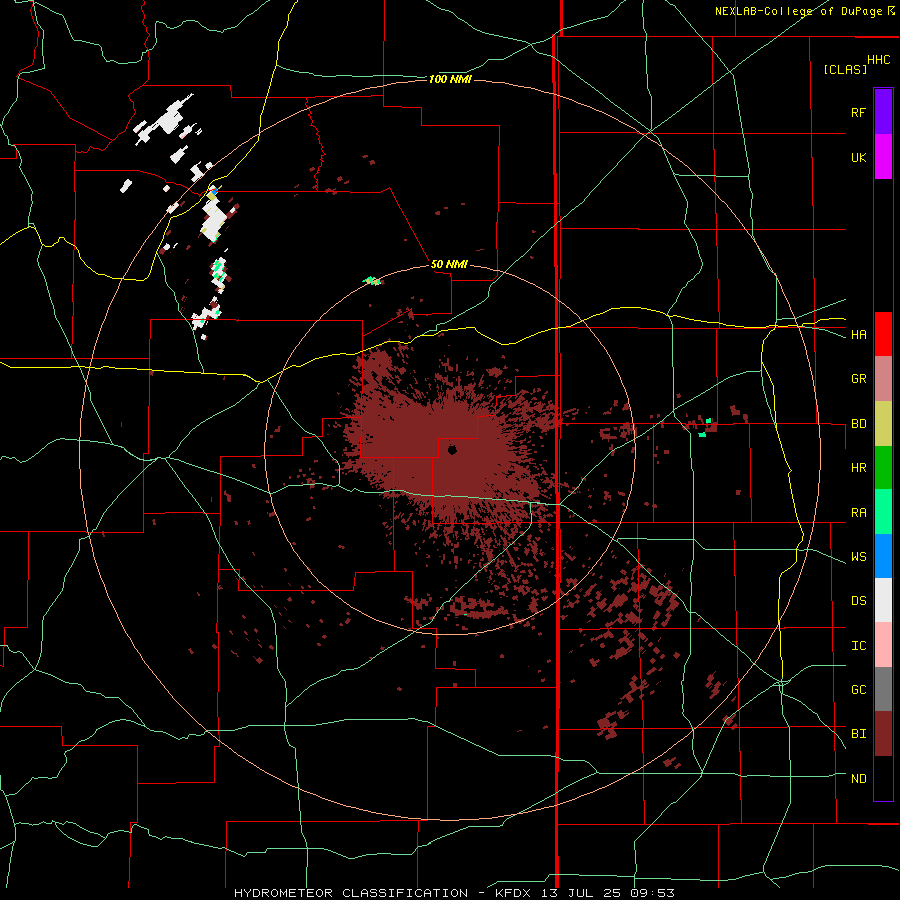Click the DS white legend swatch
The image size is (900, 900).
pyautogui.click(x=883, y=600)
